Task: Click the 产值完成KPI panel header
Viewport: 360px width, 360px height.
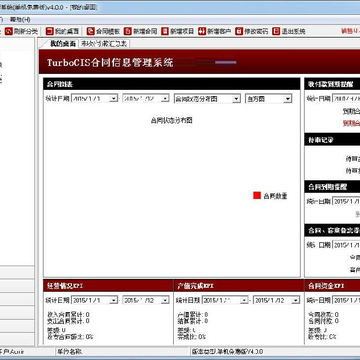Action: click(x=239, y=286)
